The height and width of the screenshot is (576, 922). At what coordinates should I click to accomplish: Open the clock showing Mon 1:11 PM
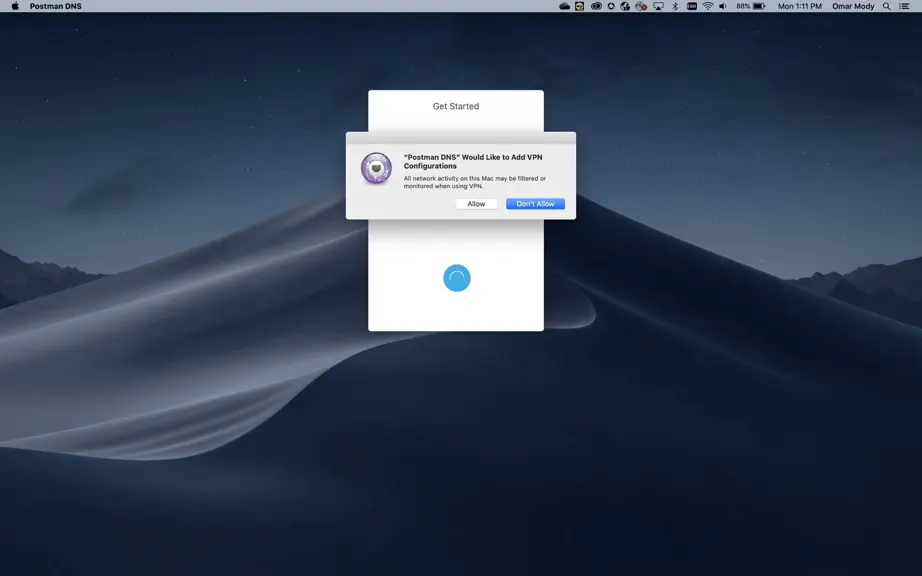(x=800, y=6)
